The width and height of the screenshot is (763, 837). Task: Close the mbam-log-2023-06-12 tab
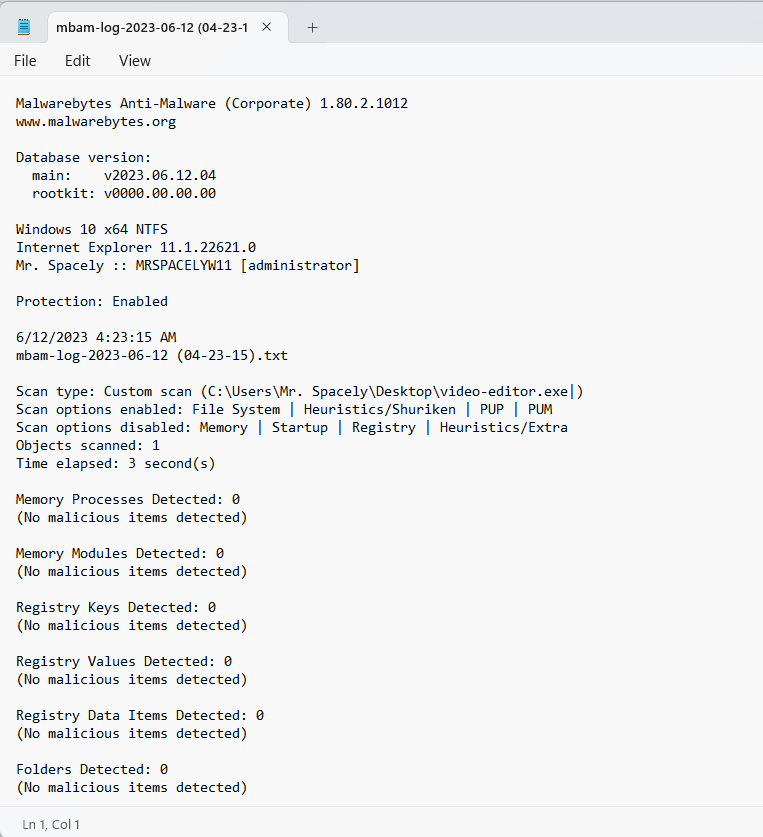coord(266,27)
